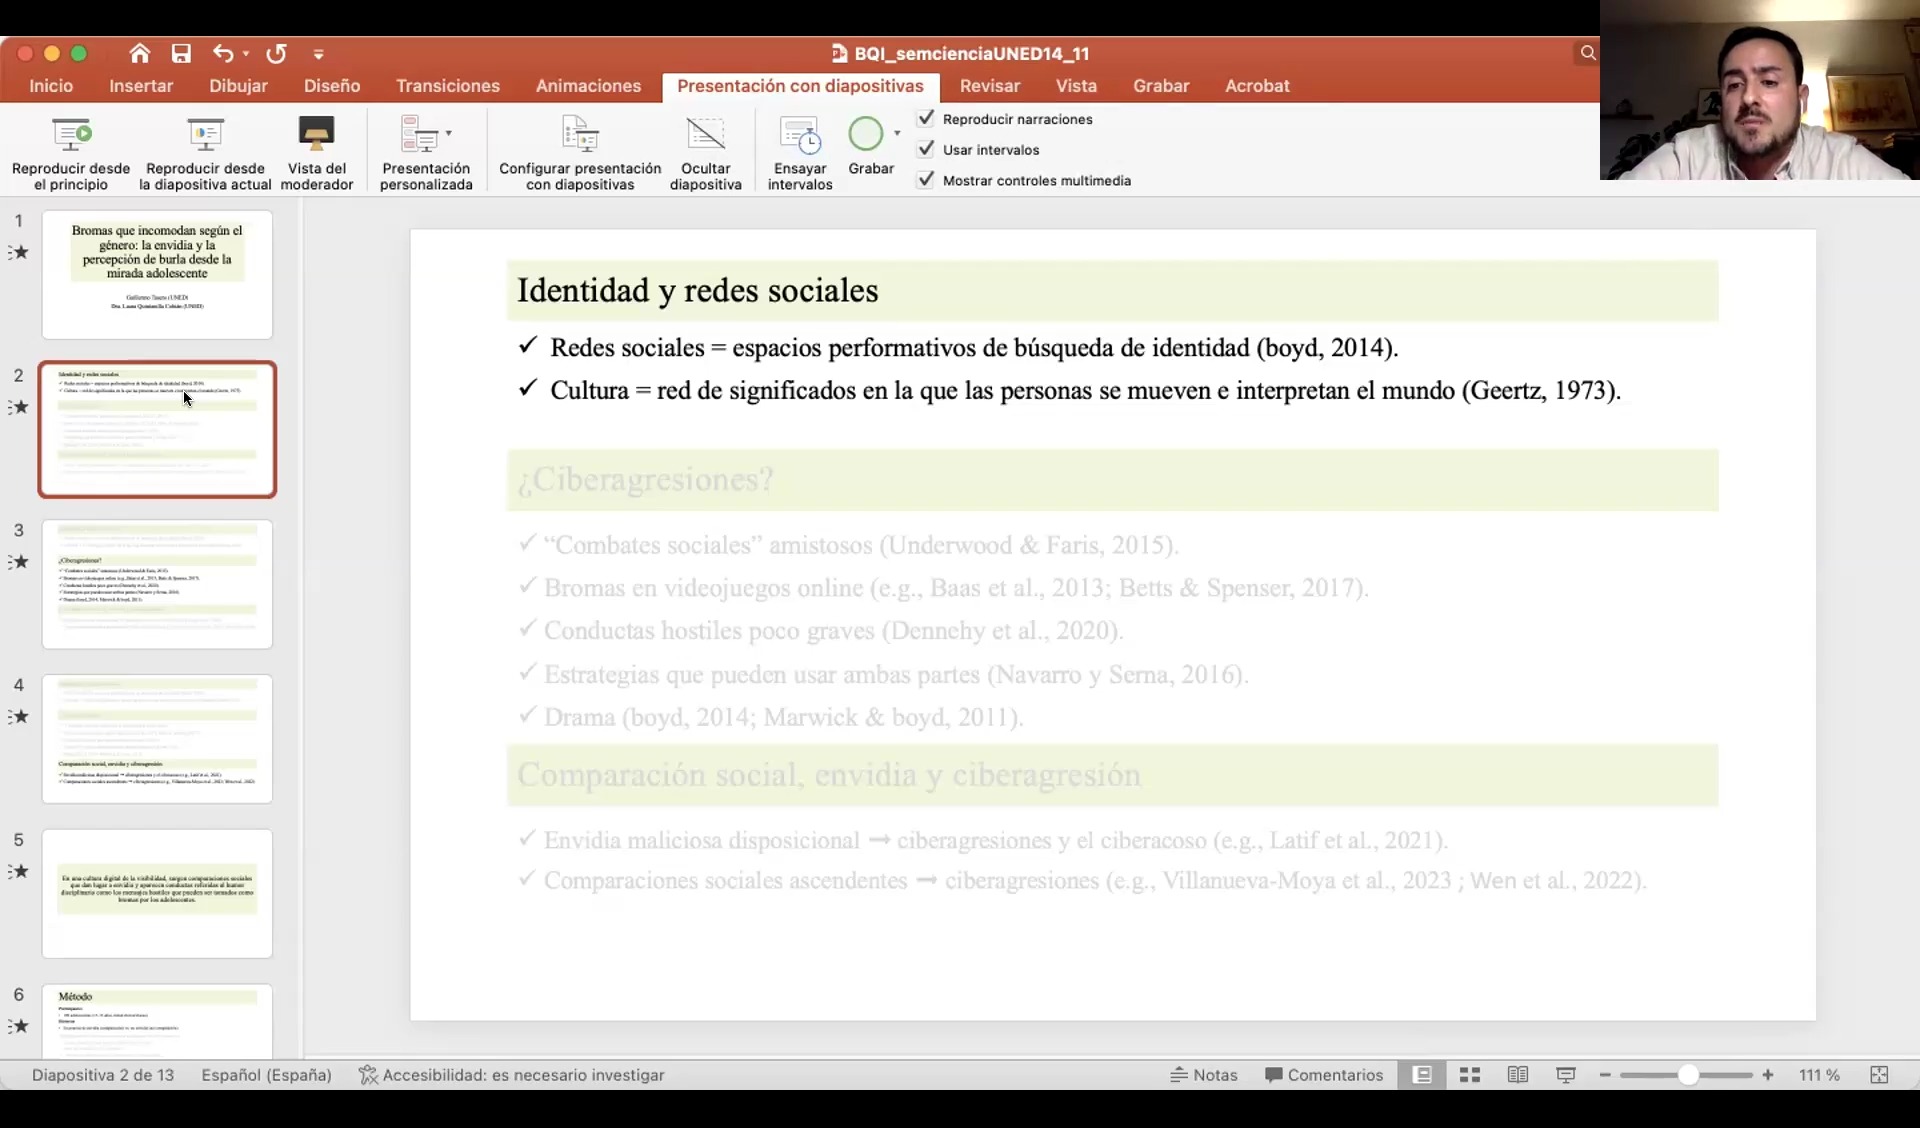Click the Grabar record circle icon
Image resolution: width=1920 pixels, height=1128 pixels.
point(865,133)
